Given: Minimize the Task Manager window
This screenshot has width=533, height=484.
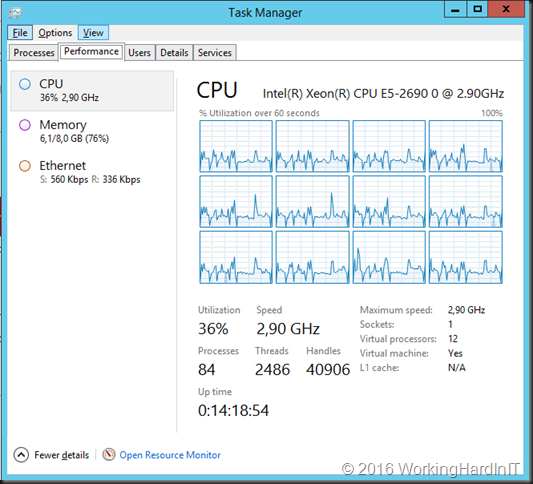Looking at the screenshot, I should (455, 10).
